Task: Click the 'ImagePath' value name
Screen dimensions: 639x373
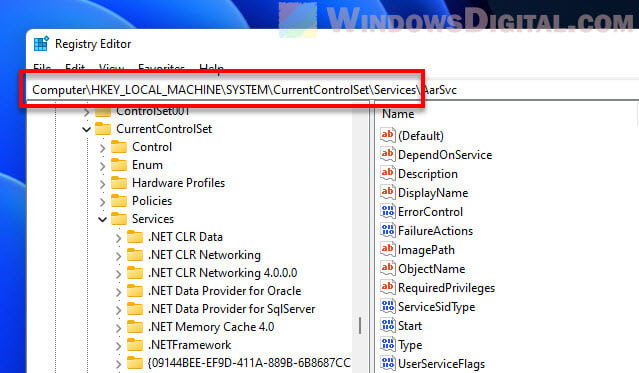Action: tap(426, 249)
